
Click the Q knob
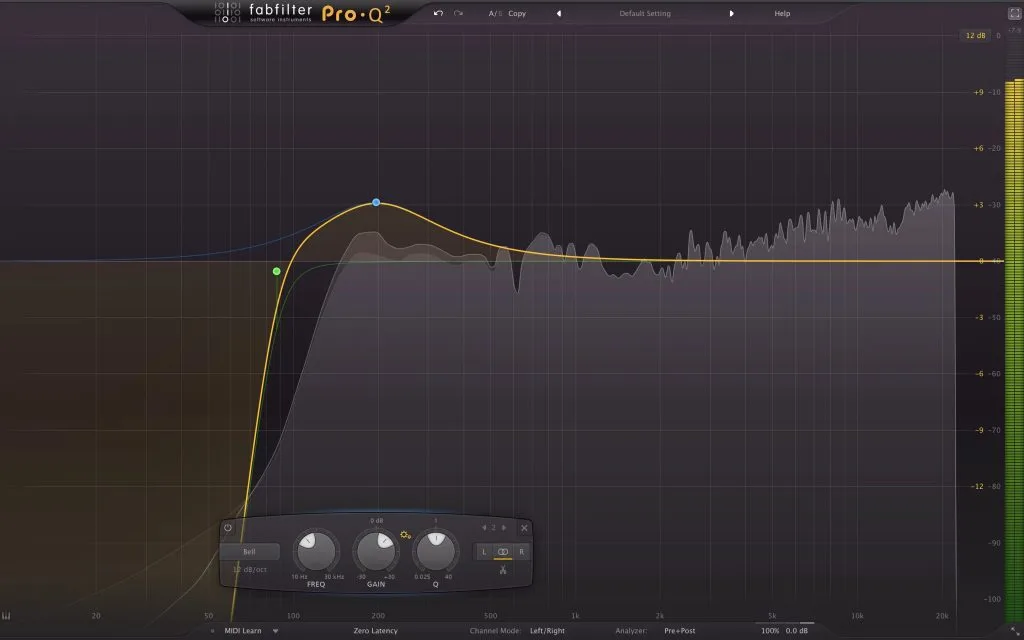pyautogui.click(x=436, y=551)
